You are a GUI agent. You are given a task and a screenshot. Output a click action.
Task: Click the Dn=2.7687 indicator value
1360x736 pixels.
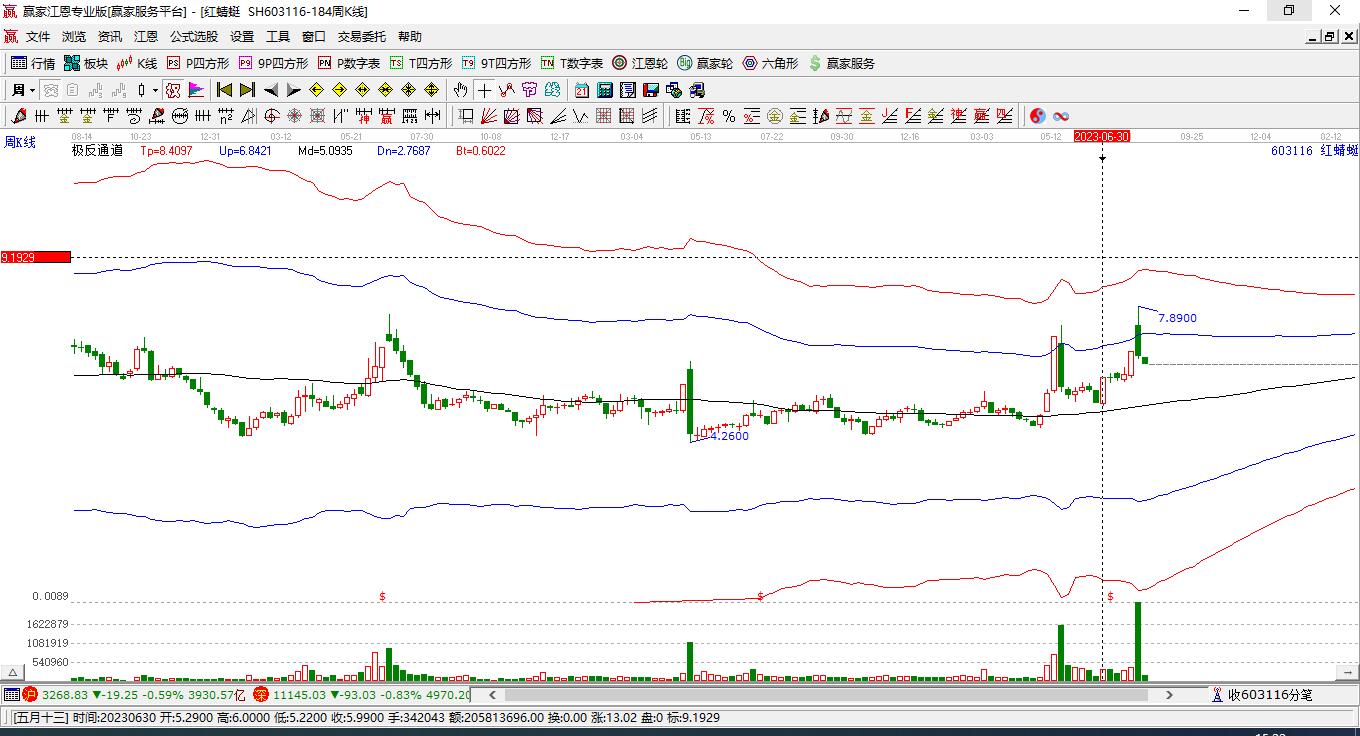(404, 151)
